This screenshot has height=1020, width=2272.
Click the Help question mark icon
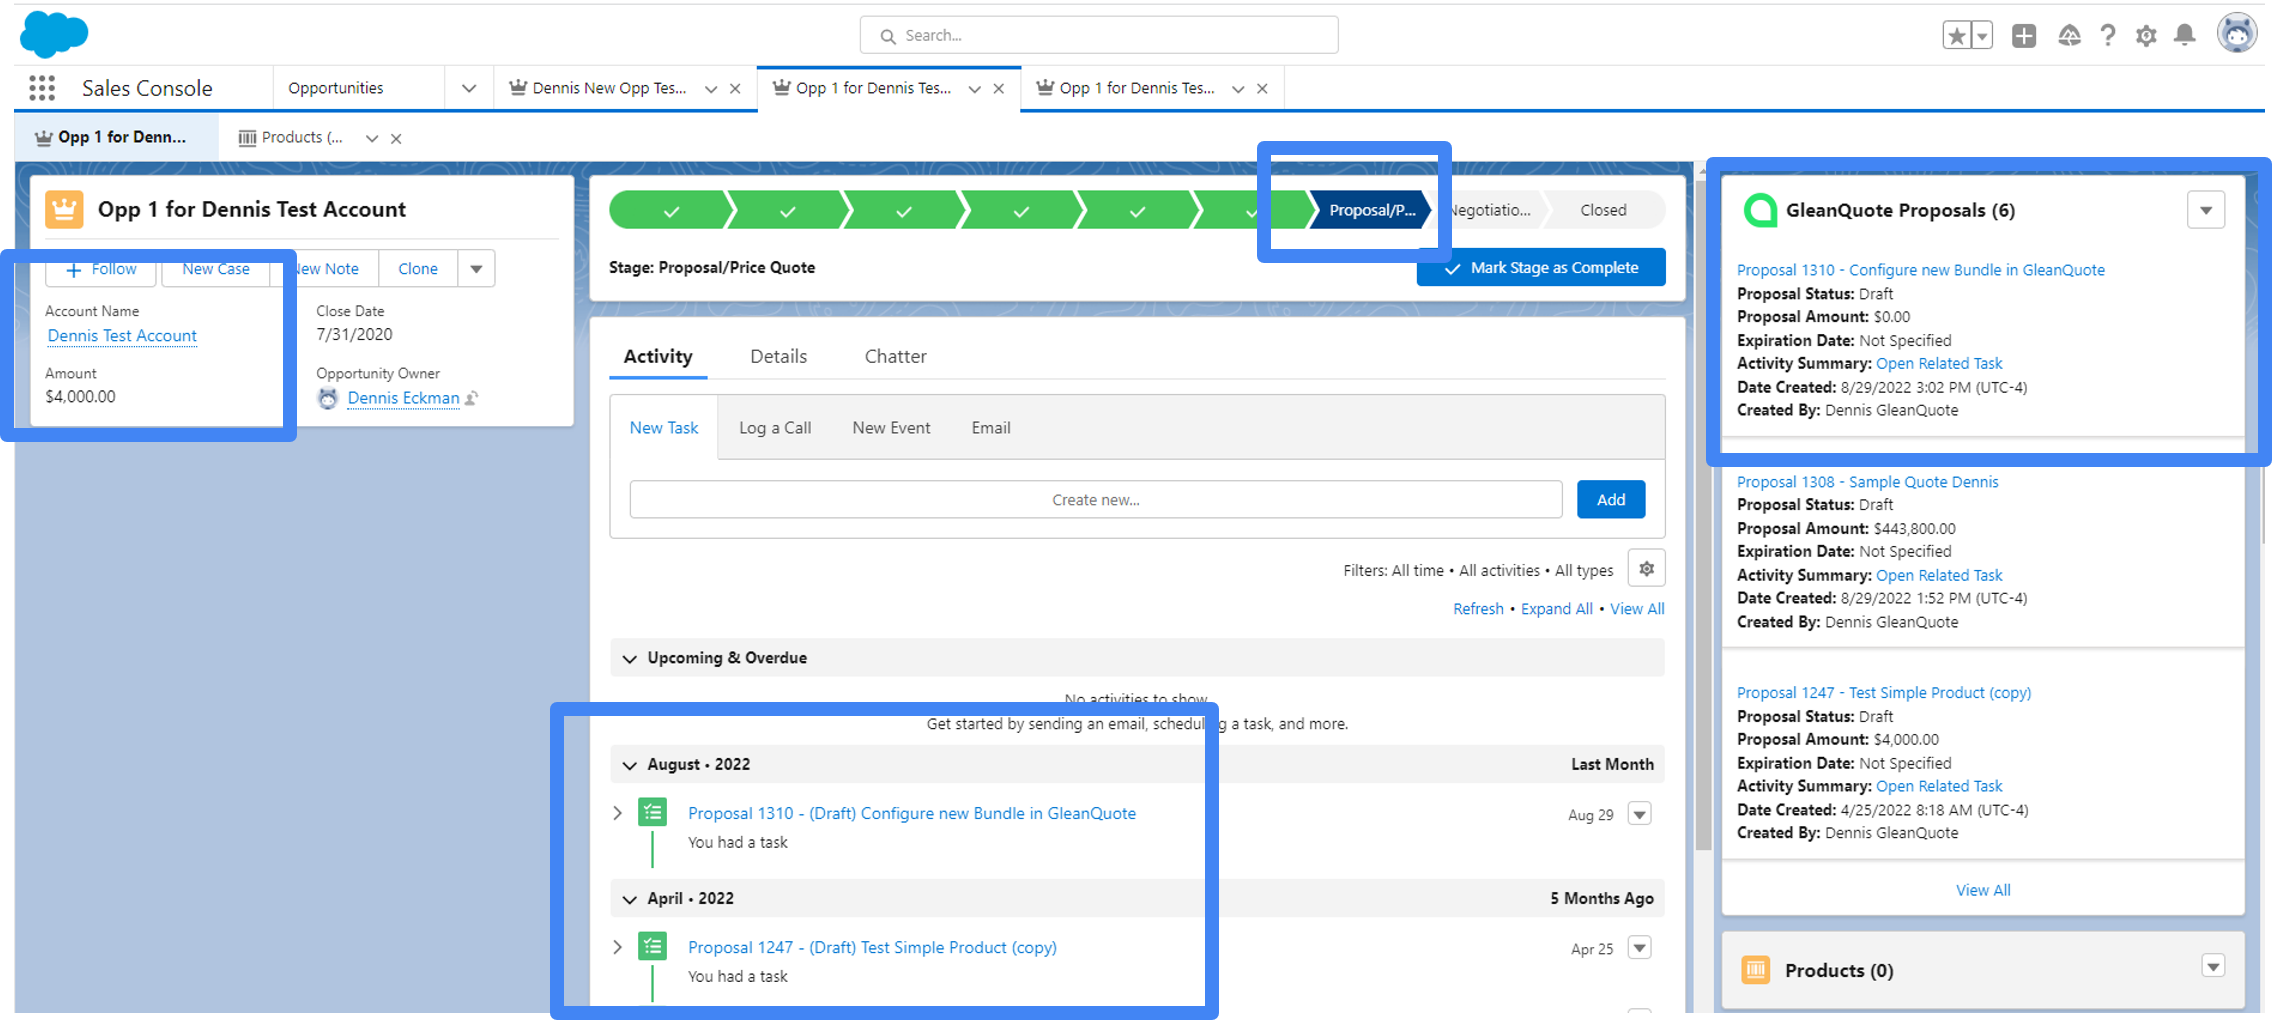(x=2108, y=35)
